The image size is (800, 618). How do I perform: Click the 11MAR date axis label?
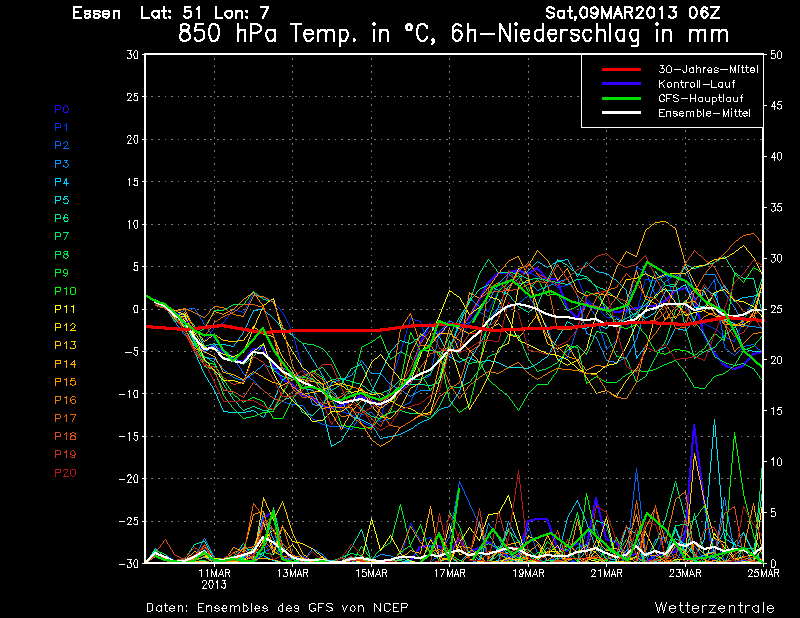[214, 573]
